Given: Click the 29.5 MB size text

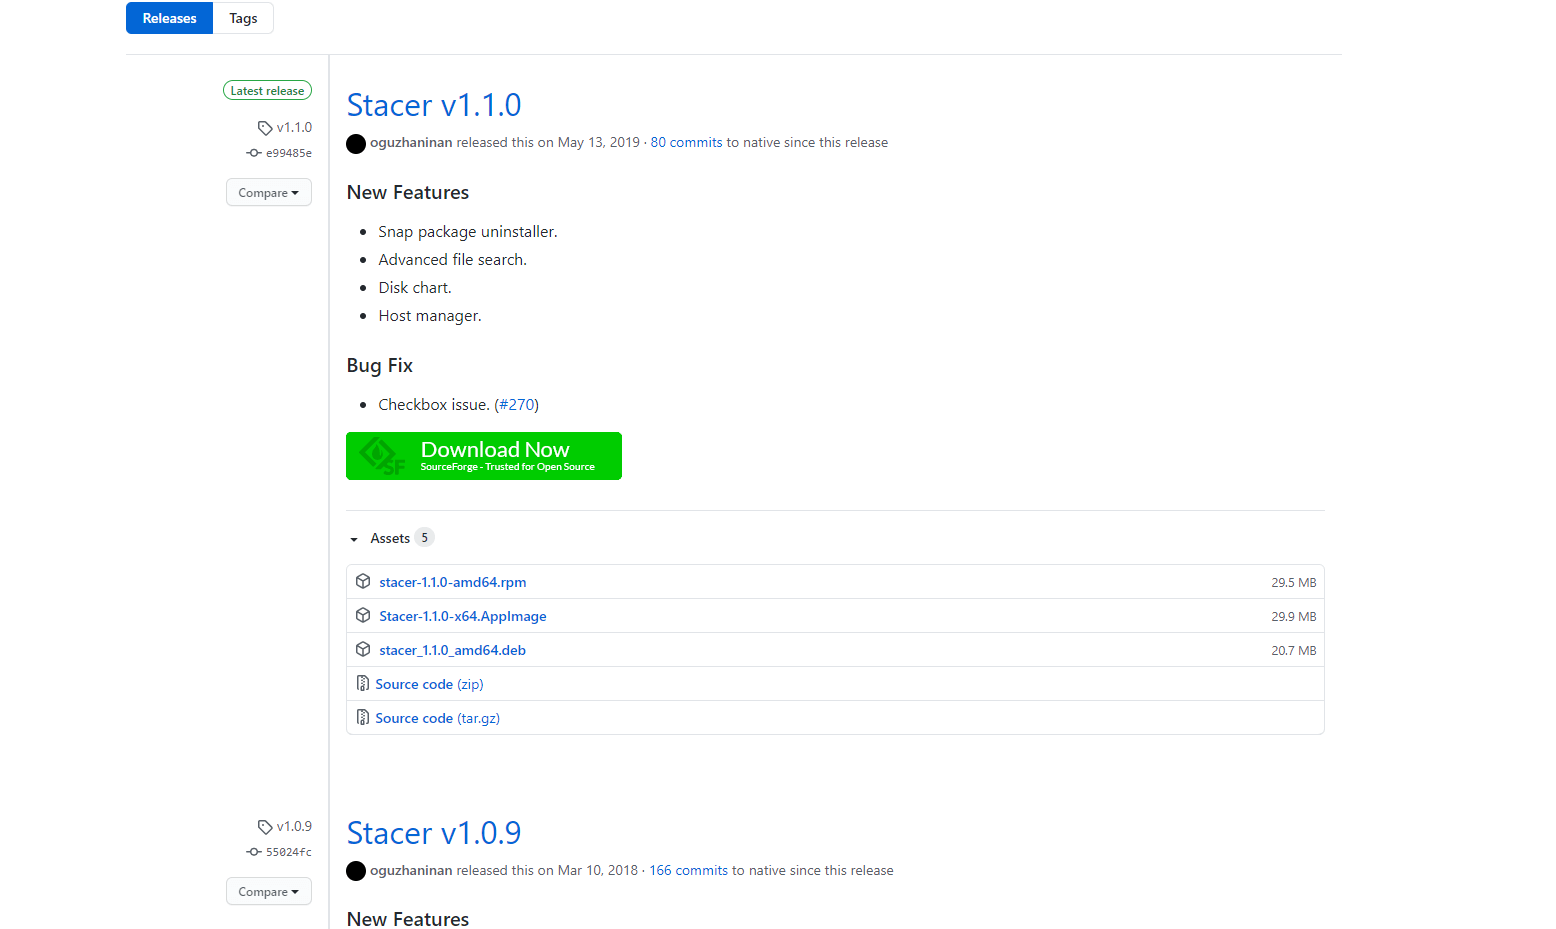Looking at the screenshot, I should click(1293, 582).
